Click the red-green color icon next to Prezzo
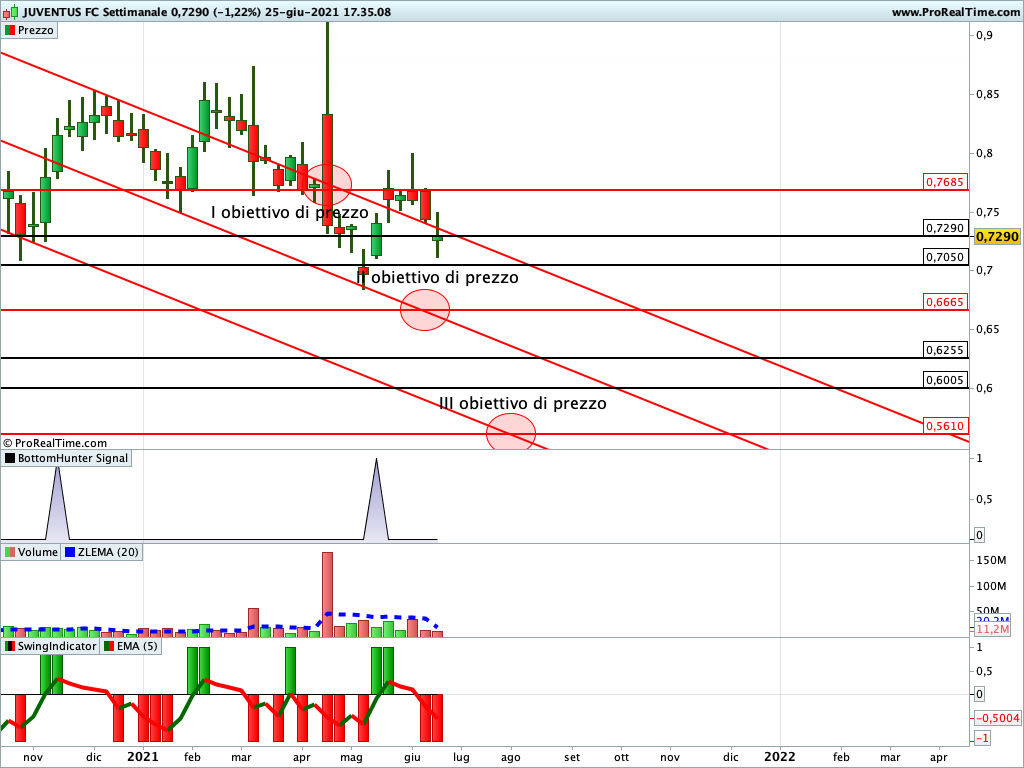 coord(10,30)
